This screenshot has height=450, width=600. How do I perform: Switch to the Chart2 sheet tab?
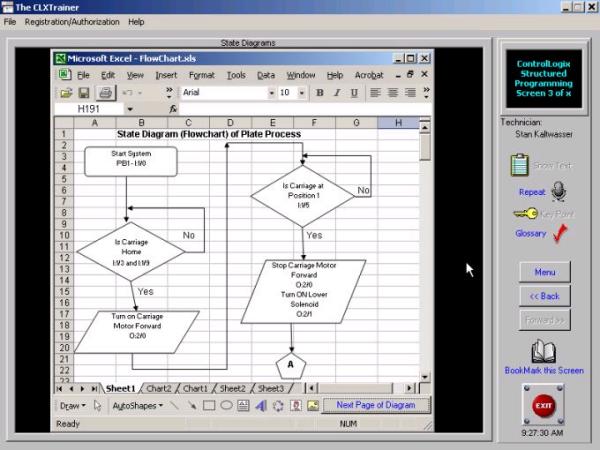(158, 389)
